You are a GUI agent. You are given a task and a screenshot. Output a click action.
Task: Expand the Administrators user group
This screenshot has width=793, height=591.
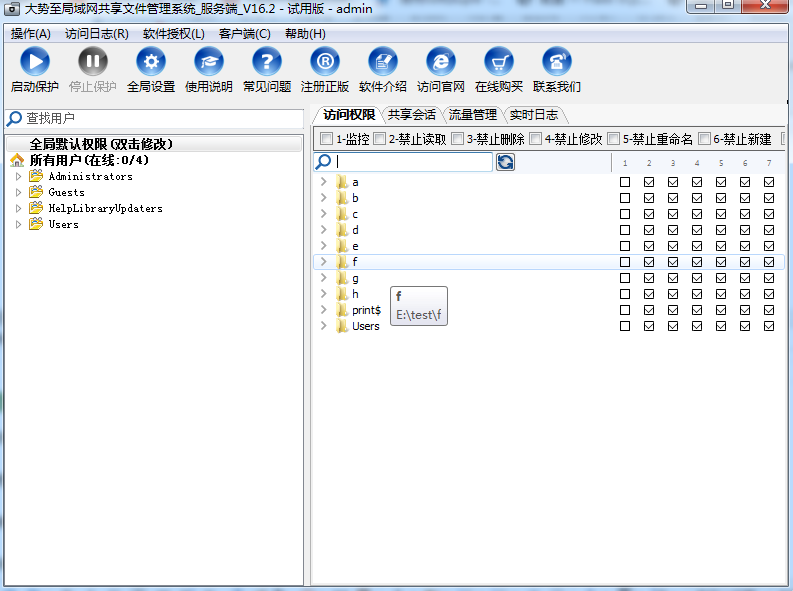pyautogui.click(x=19, y=177)
